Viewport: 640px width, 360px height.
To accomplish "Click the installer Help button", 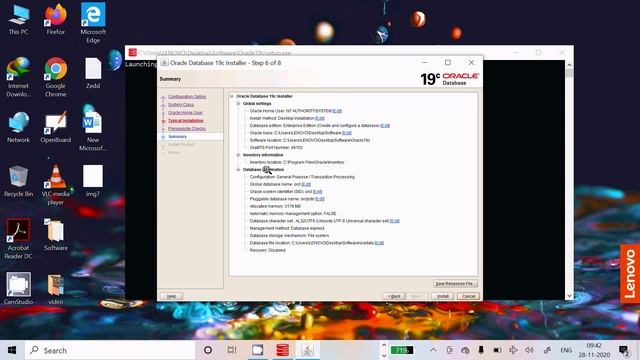I will (171, 296).
